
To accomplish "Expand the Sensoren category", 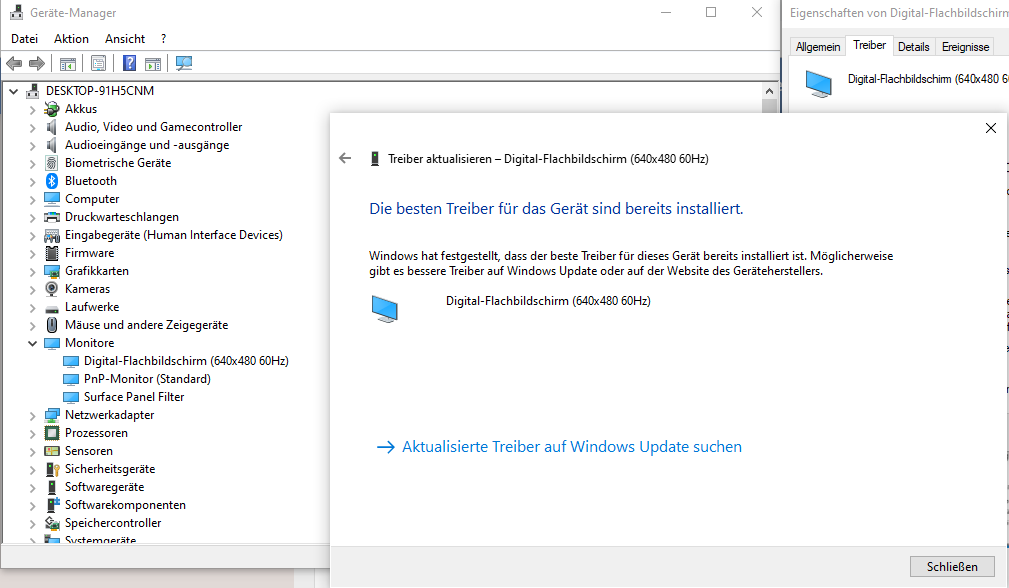I will point(33,452).
